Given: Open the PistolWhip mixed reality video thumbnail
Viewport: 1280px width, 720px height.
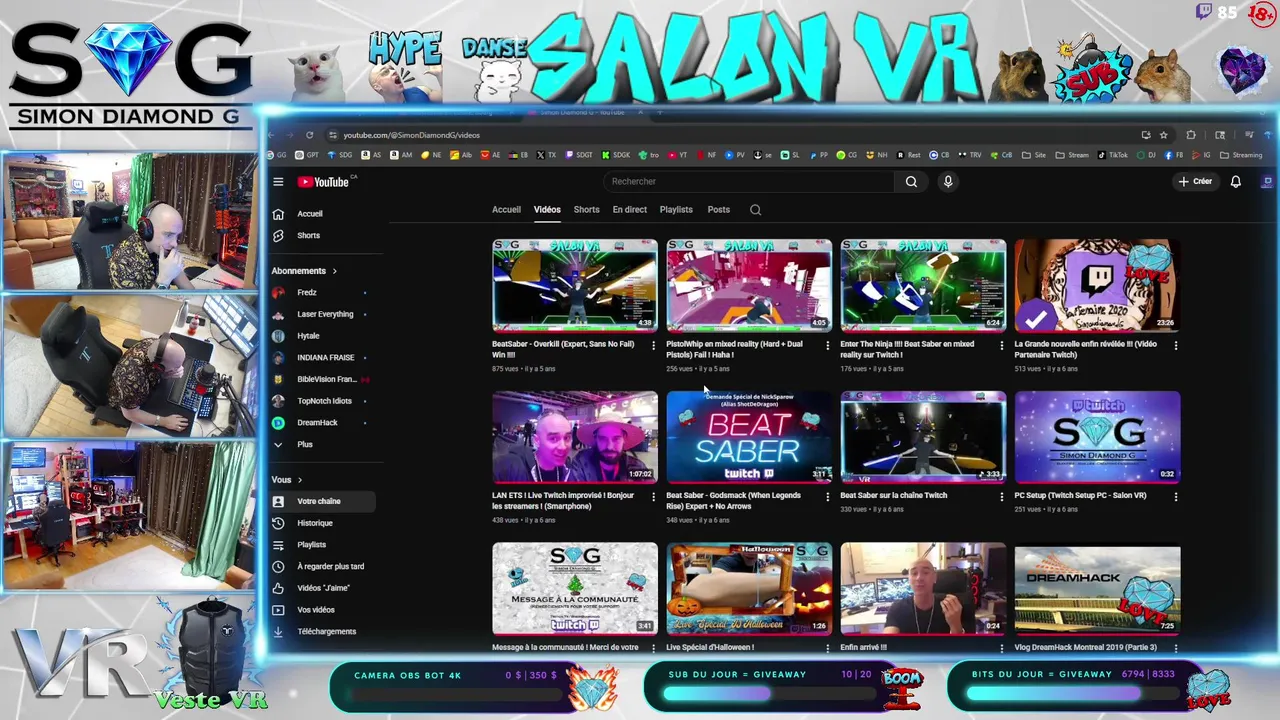Looking at the screenshot, I should 749,284.
